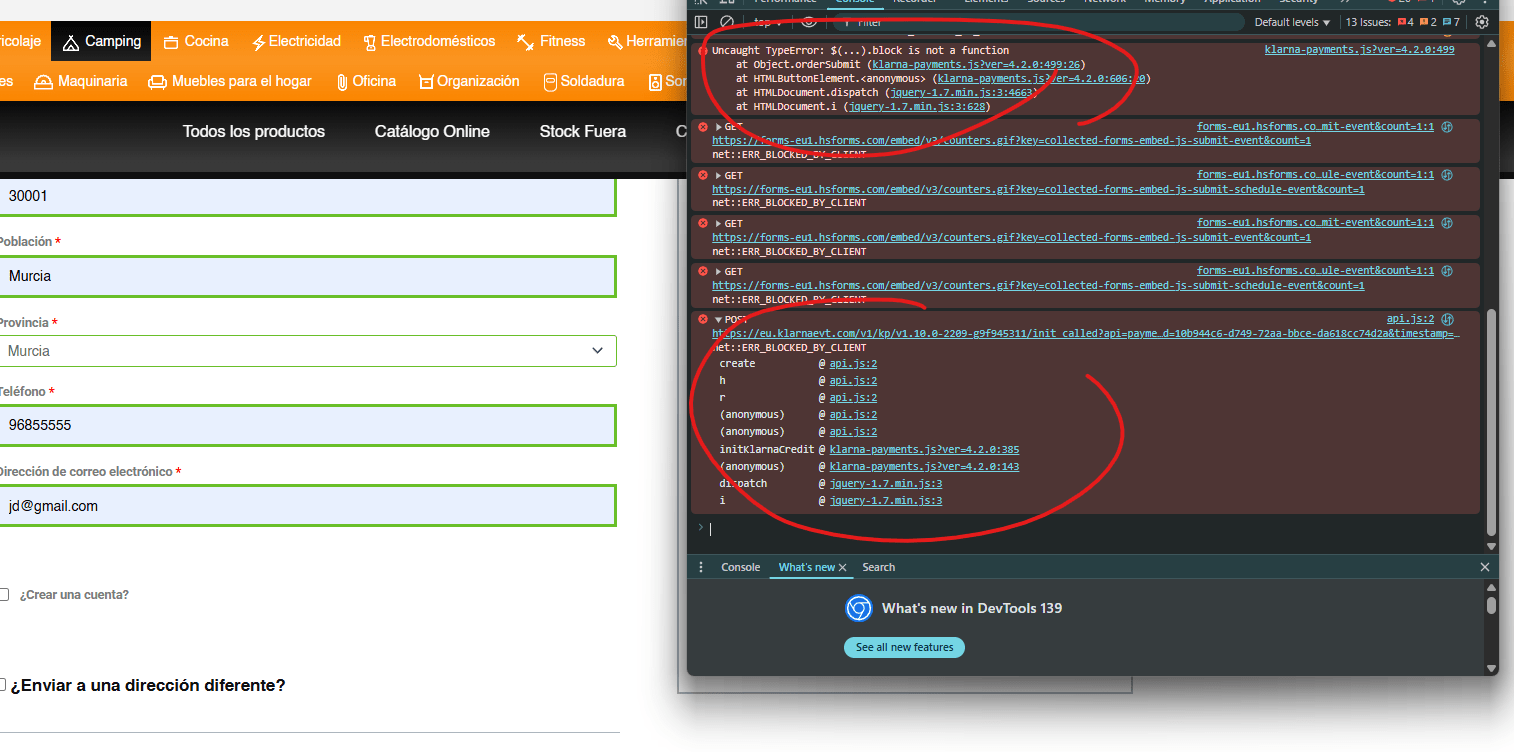Image resolution: width=1514 pixels, height=752 pixels.
Task: Check the ¿Crear una cuenta? checkbox
Action: coord(3,595)
